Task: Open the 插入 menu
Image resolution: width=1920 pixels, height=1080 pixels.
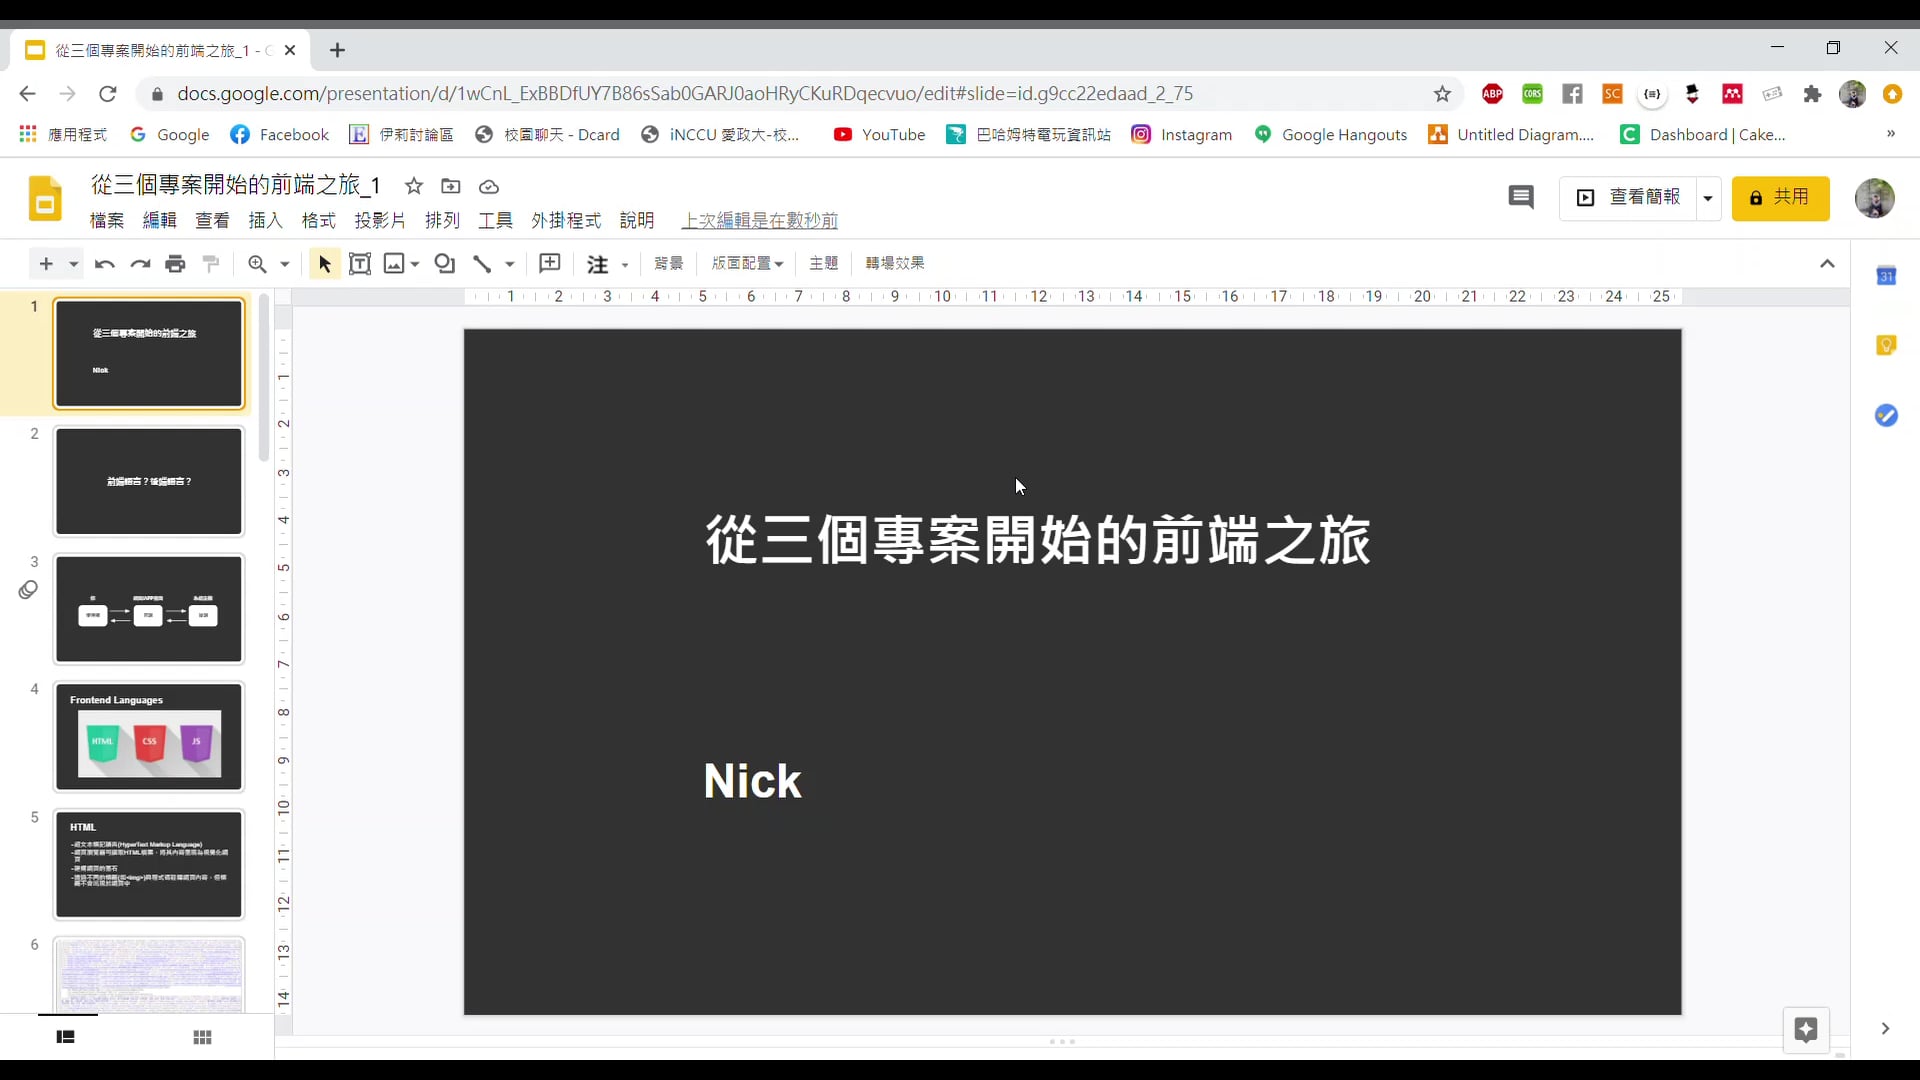Action: point(264,220)
